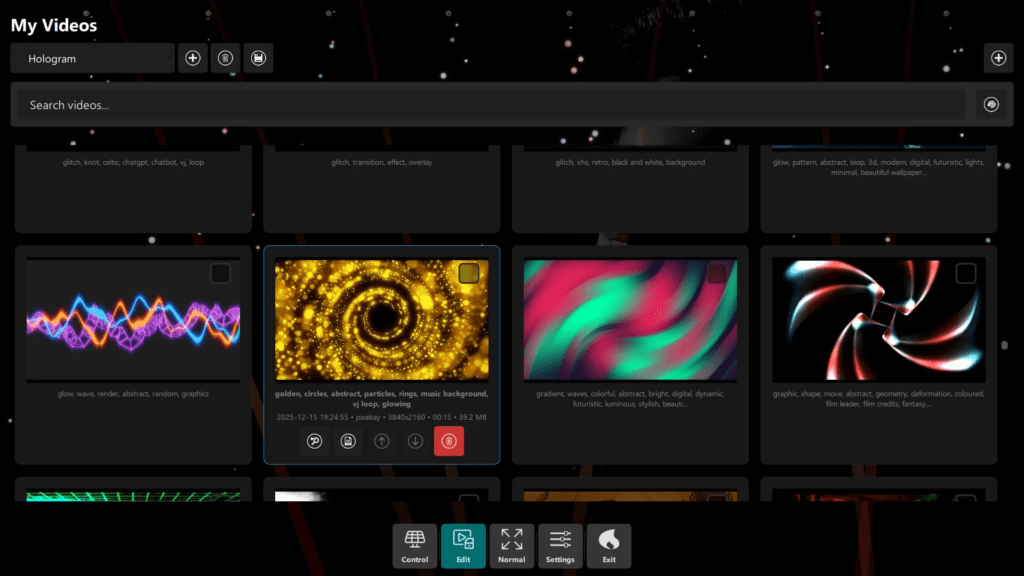Select the checkbox on the glow wave video
The height and width of the screenshot is (576, 1024).
(220, 274)
